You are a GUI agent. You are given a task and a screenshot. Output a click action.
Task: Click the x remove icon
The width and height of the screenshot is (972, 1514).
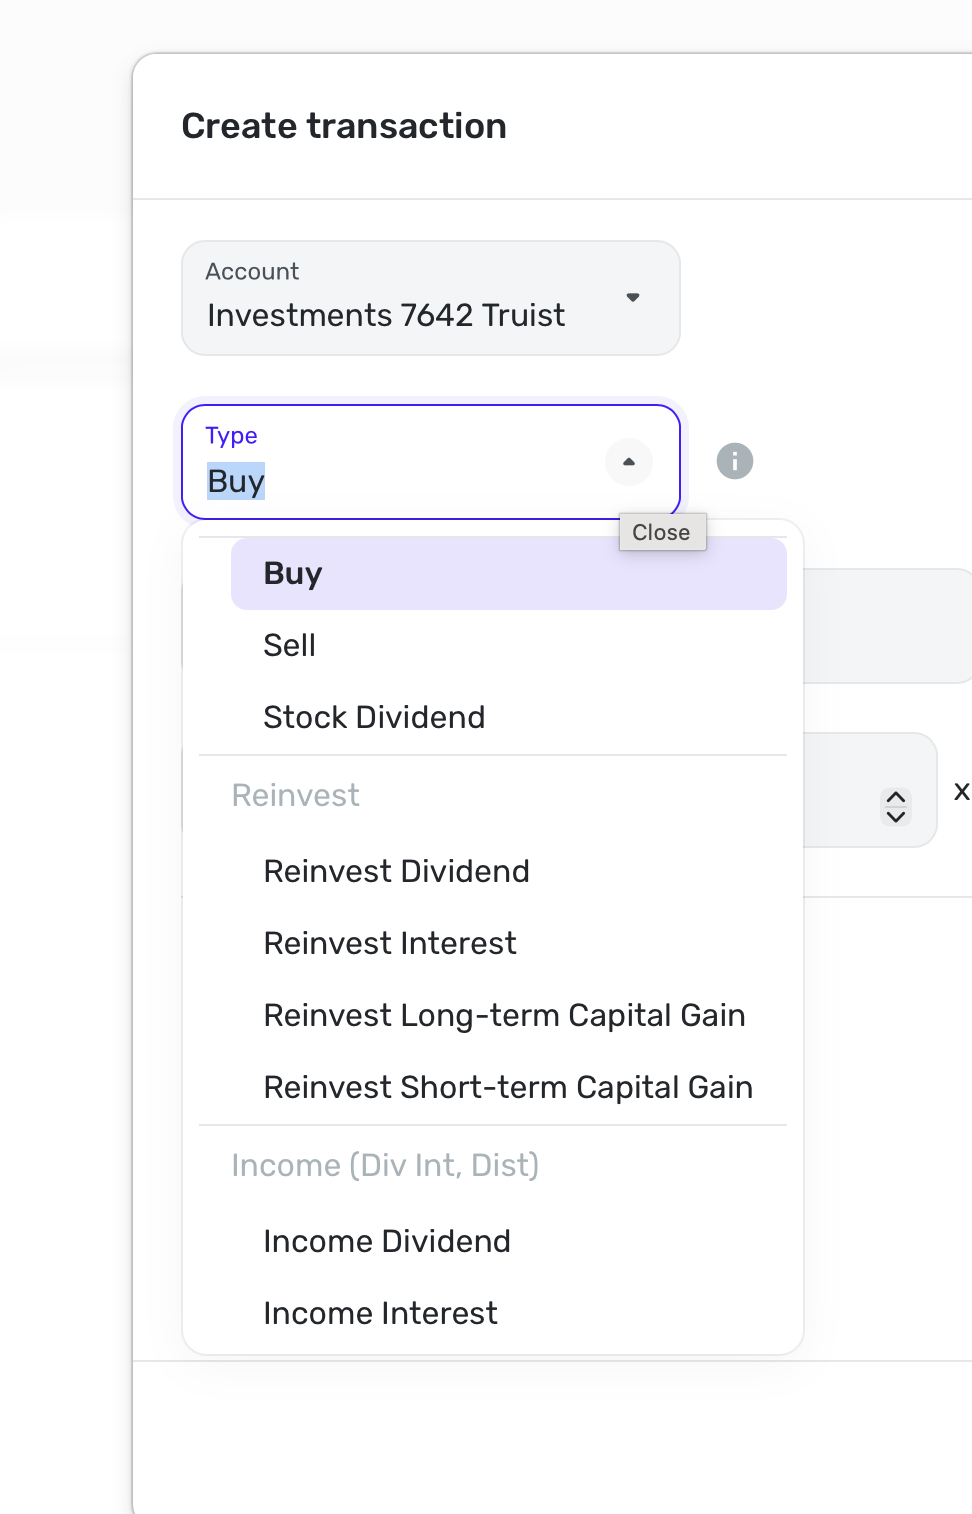961,792
